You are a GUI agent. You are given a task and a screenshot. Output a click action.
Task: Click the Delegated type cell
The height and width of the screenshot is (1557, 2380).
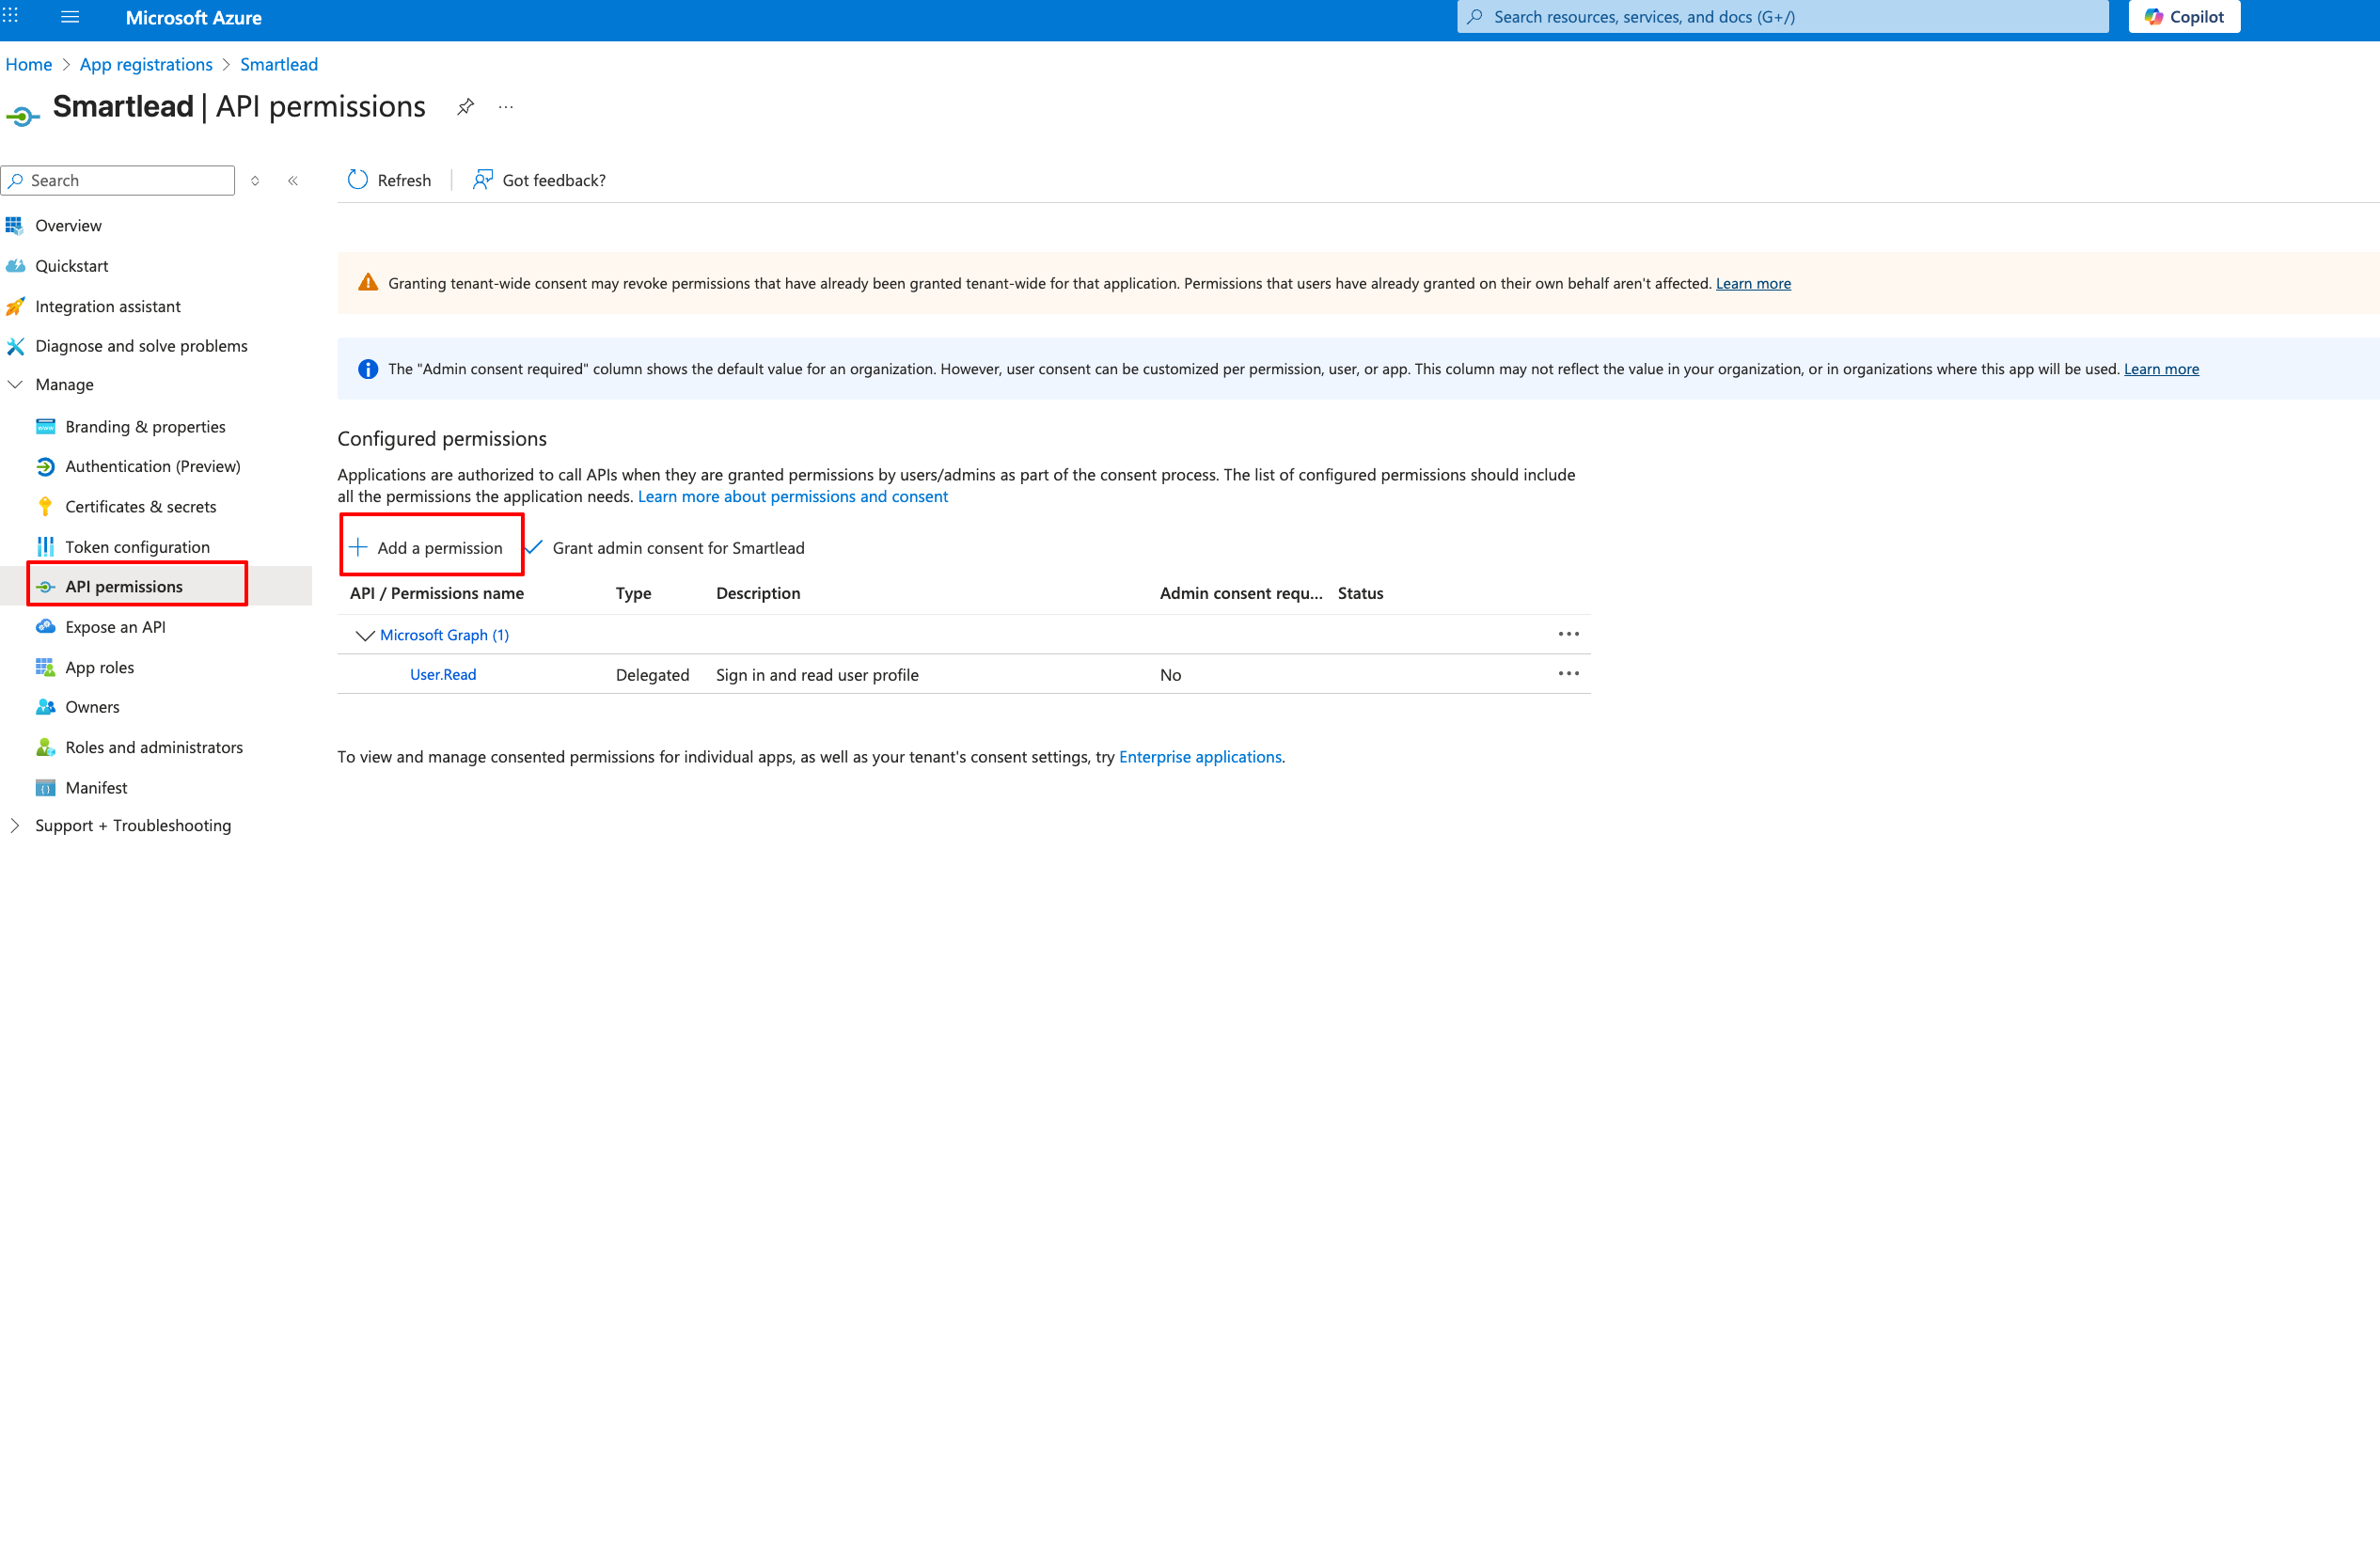[x=652, y=675]
